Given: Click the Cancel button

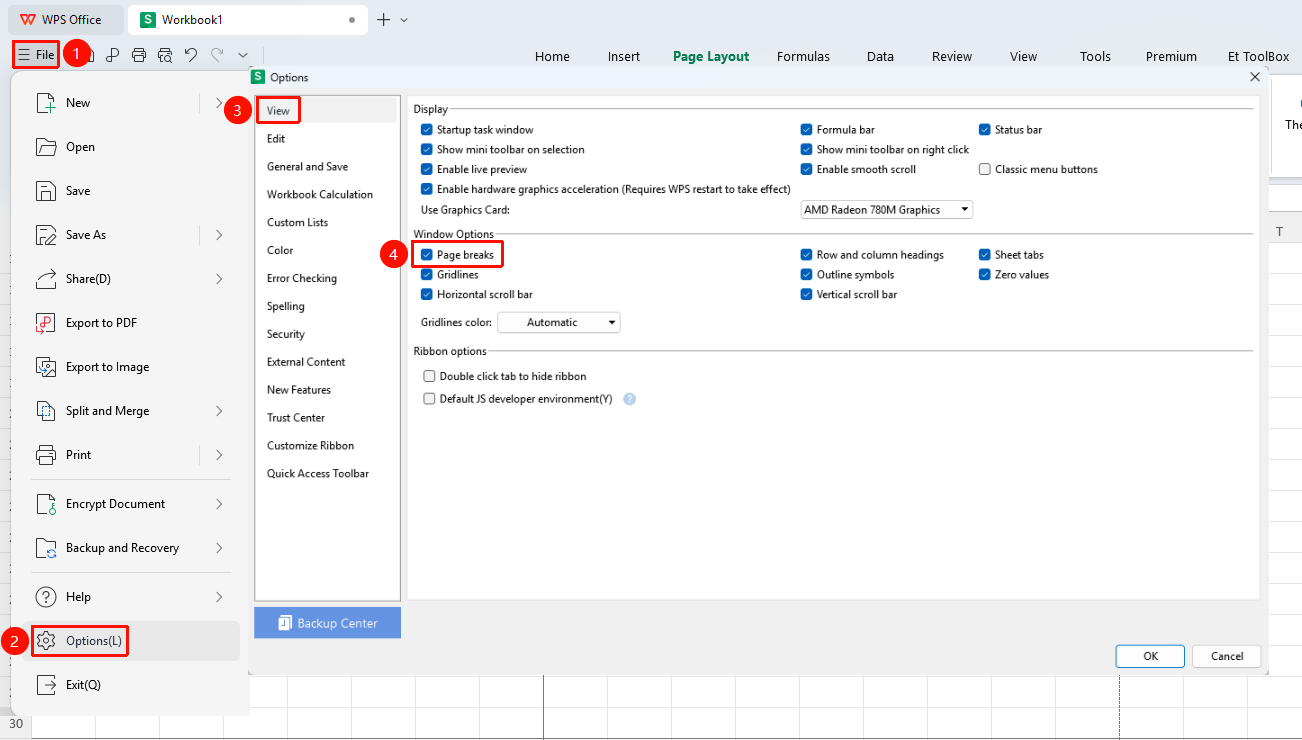Looking at the screenshot, I should click(x=1227, y=656).
